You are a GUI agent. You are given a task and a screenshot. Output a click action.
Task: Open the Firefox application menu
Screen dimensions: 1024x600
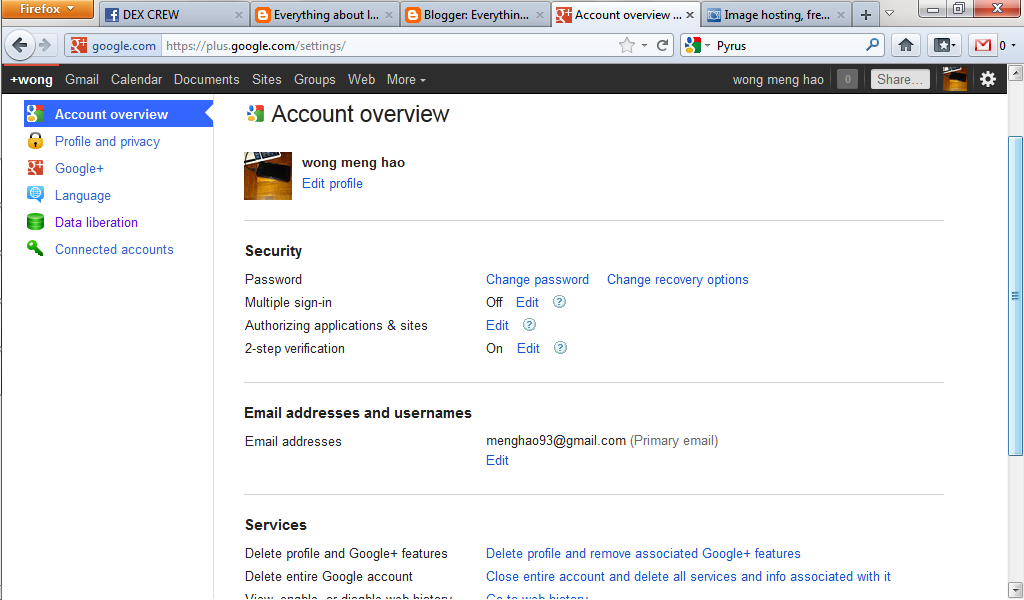point(47,9)
